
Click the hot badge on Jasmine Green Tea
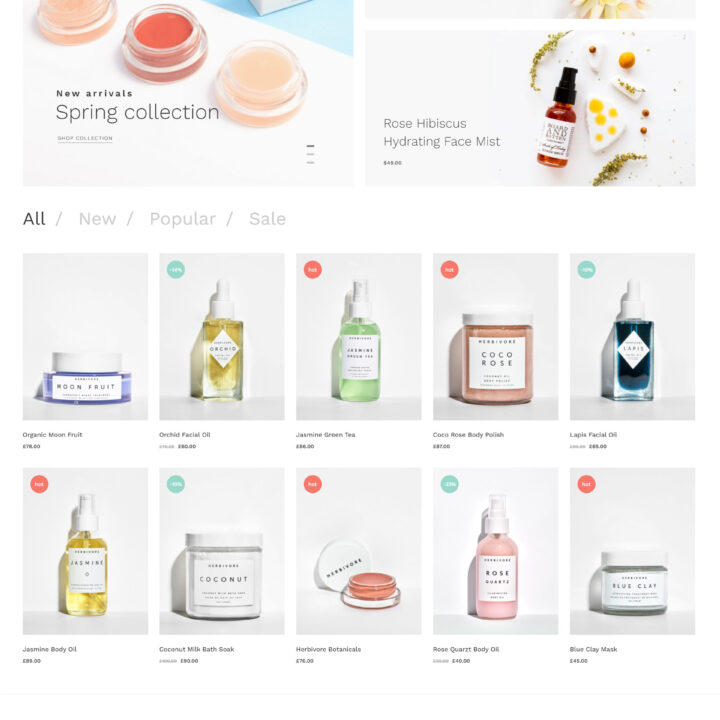click(313, 270)
